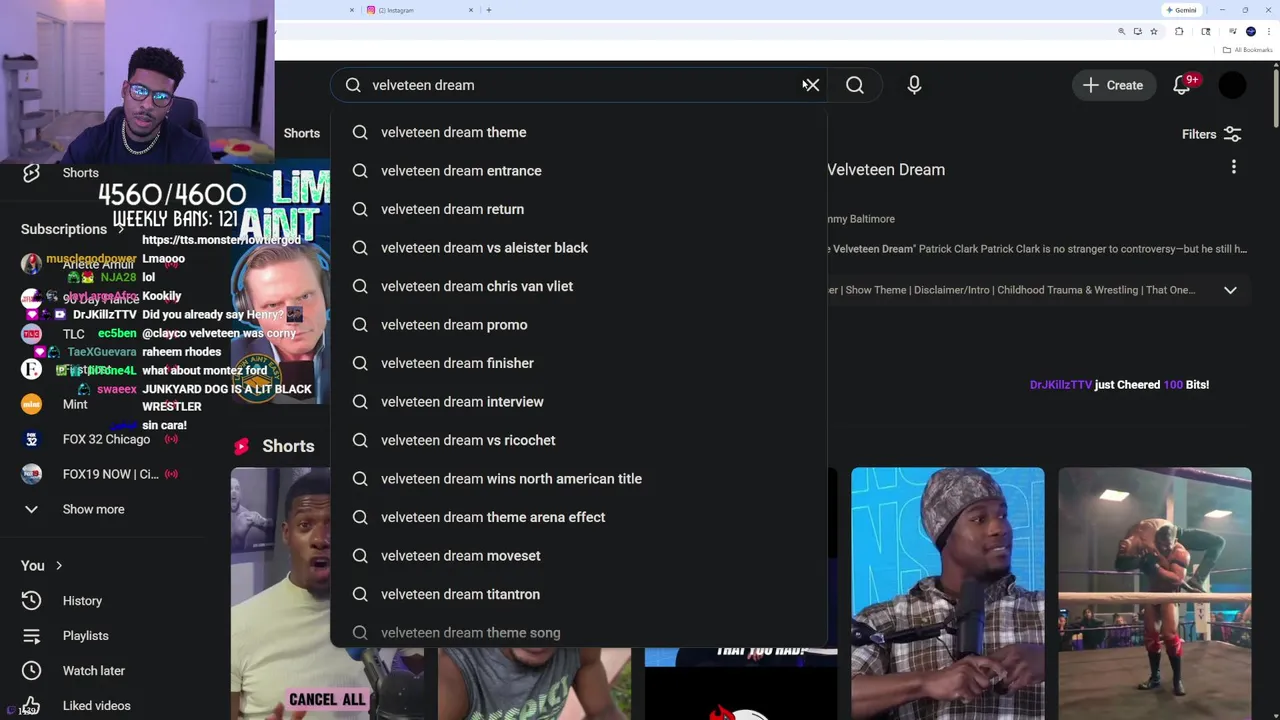Clear the search box with the X icon

point(811,85)
